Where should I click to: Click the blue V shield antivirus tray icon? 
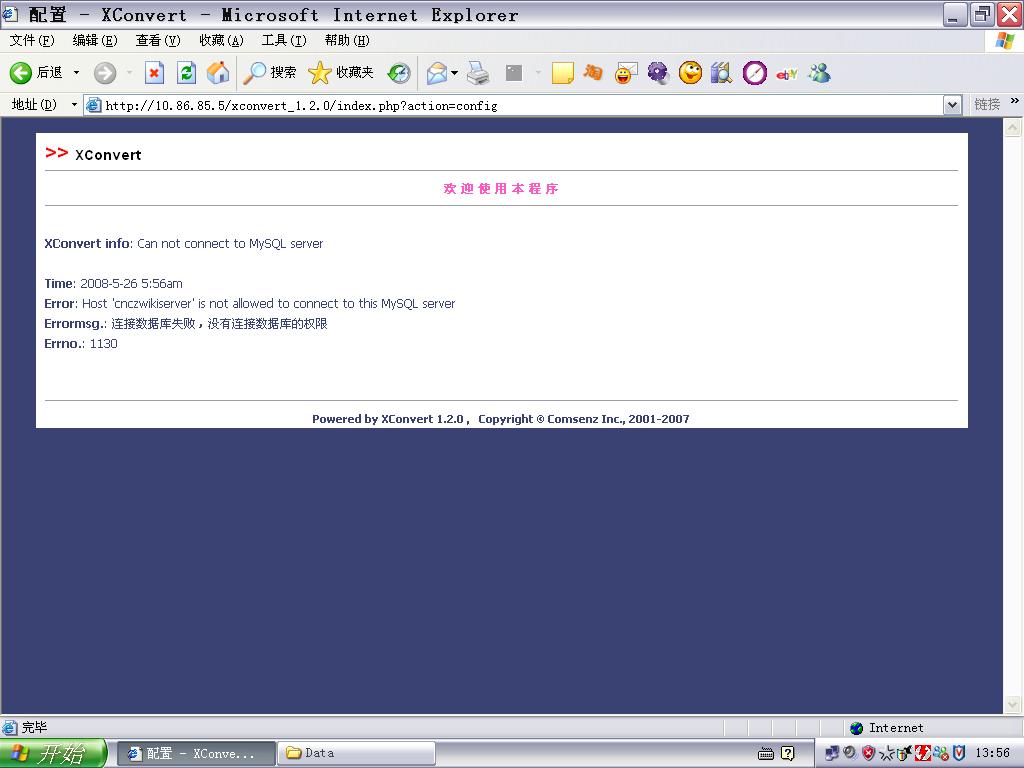click(959, 754)
